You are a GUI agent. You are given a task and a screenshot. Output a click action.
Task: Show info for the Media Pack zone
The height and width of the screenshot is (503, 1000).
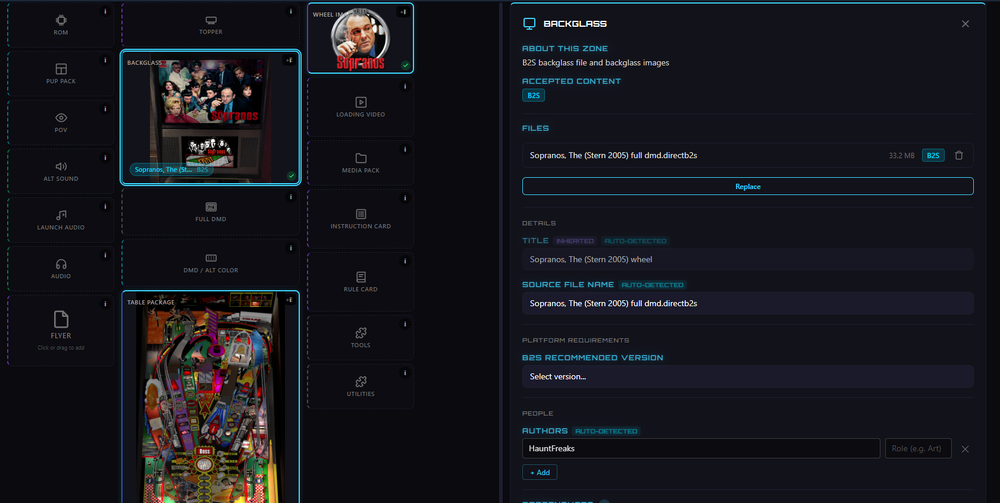tap(404, 149)
